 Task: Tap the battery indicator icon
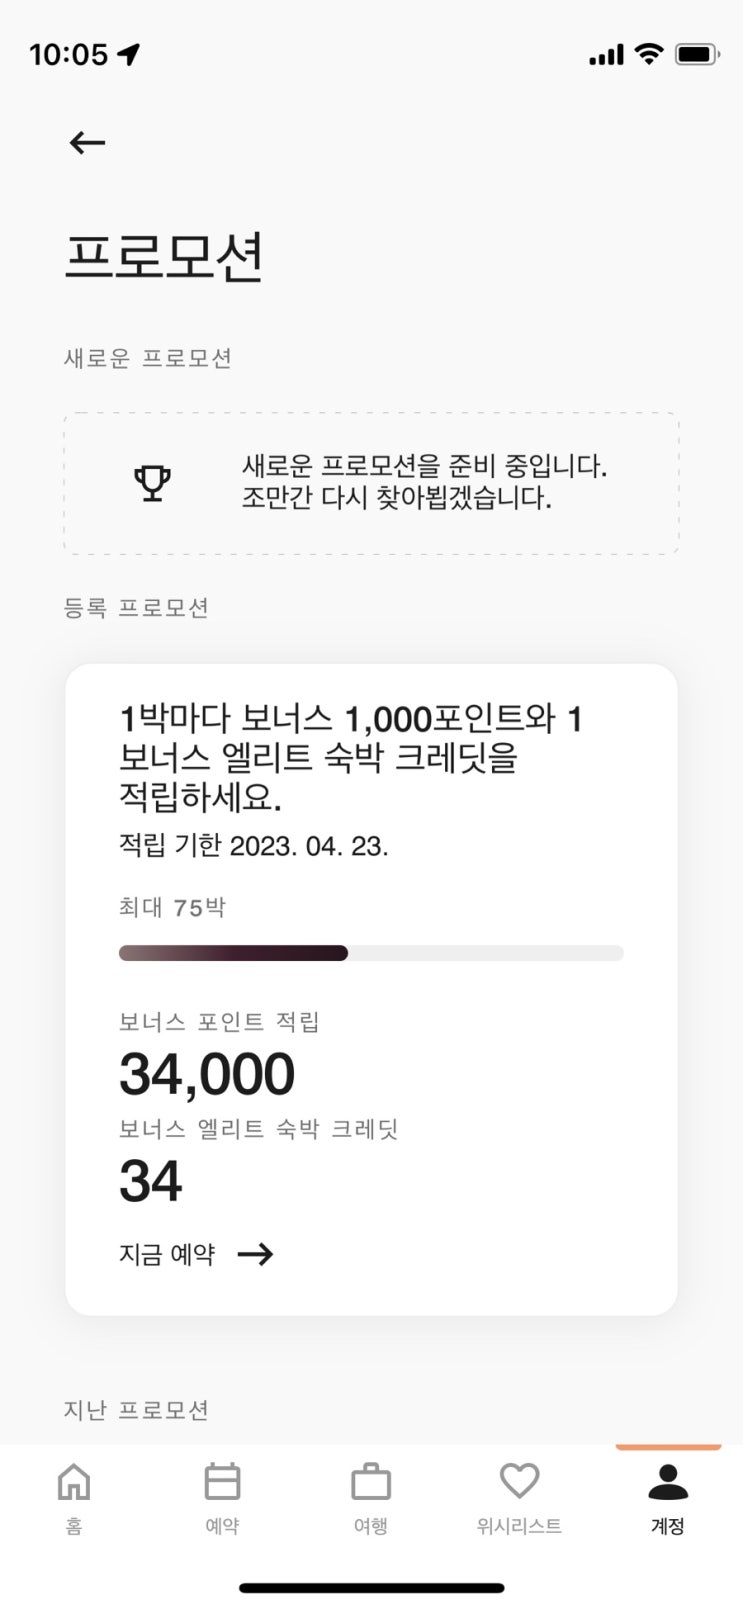(696, 54)
